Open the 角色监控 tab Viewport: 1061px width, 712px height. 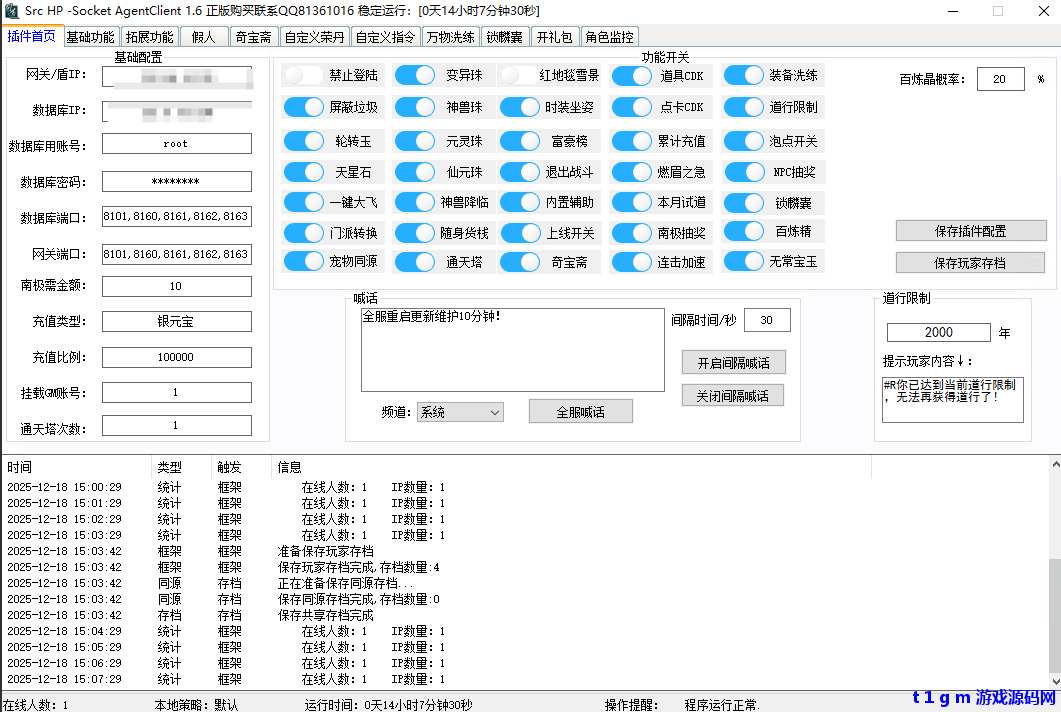pos(608,36)
